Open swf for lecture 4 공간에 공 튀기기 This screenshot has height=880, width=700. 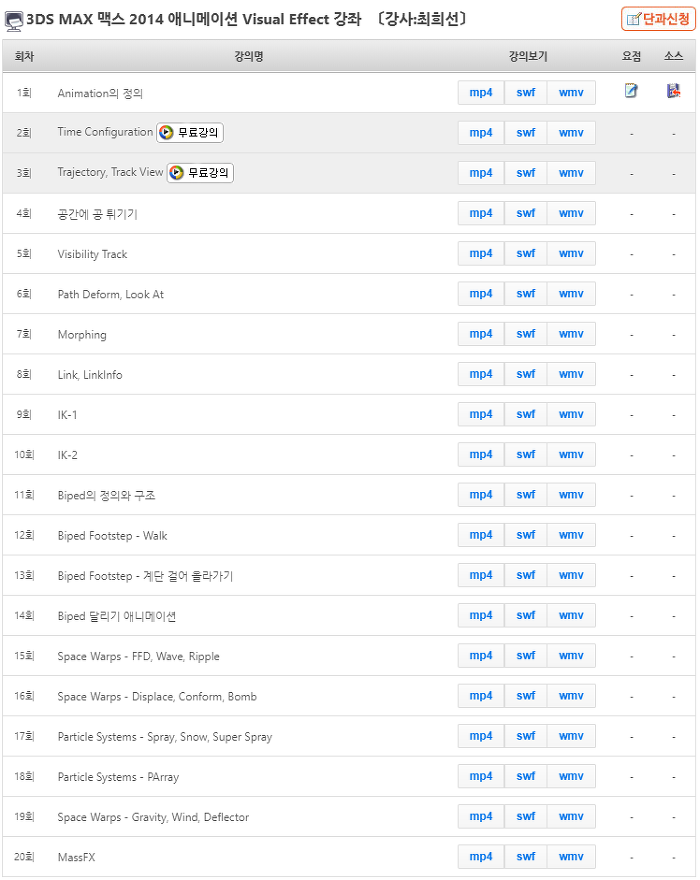coord(526,213)
